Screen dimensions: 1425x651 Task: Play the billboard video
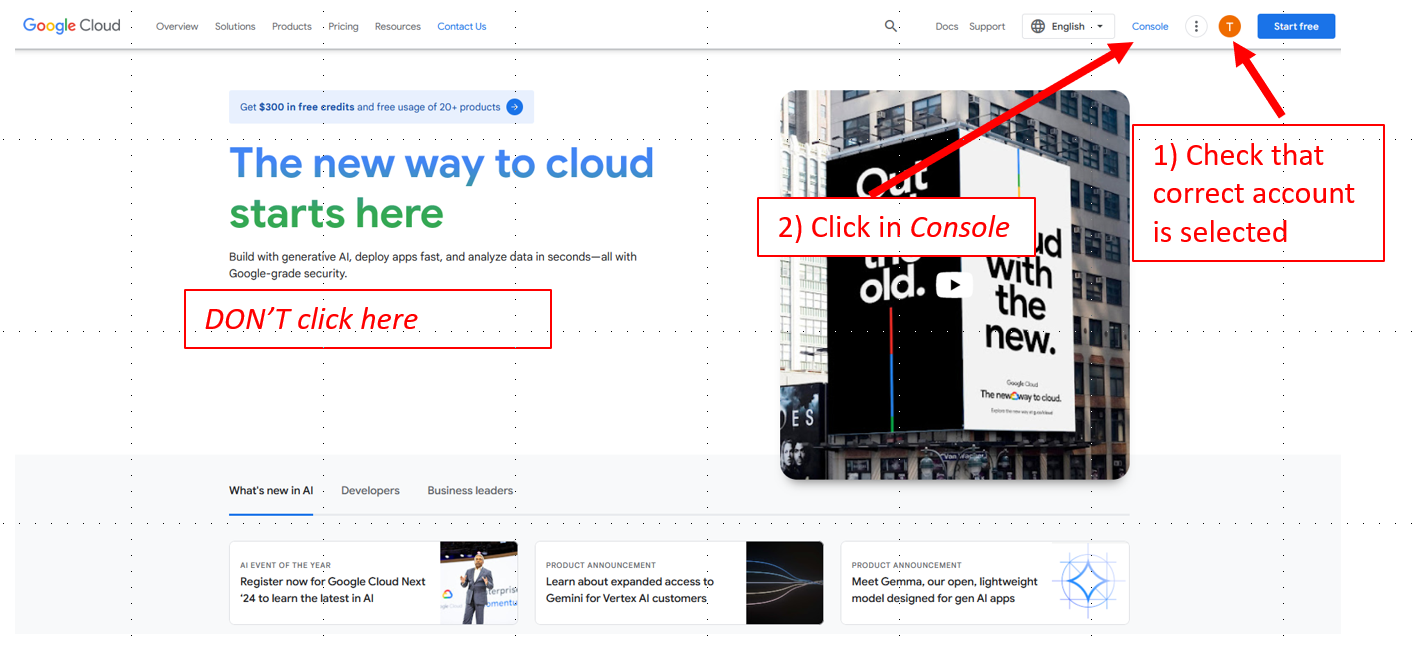click(954, 285)
